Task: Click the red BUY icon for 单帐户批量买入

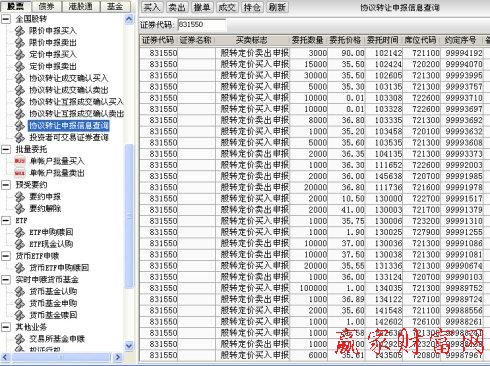Action: (x=20, y=161)
